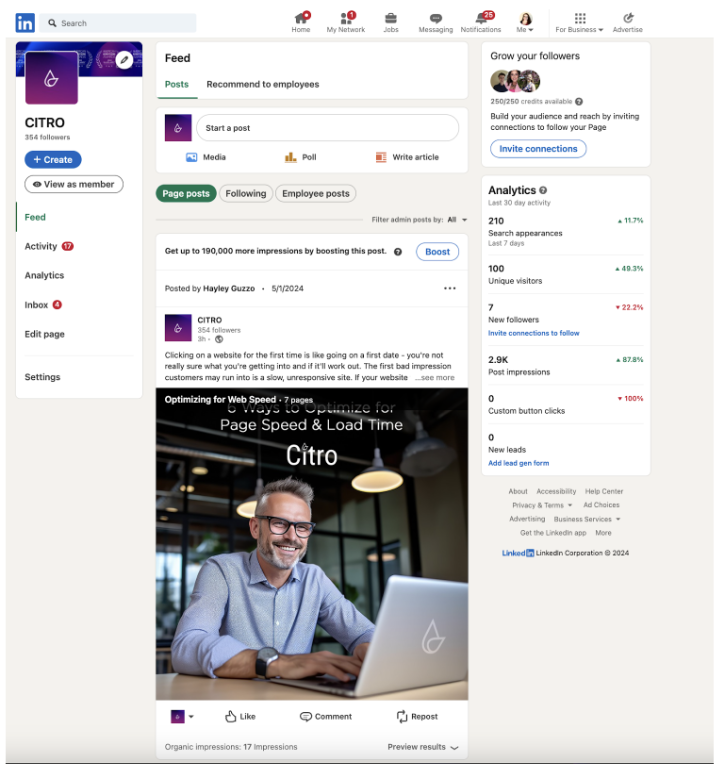The image size is (714, 766).
Task: Open the LinkedIn Home icon
Action: 301,19
